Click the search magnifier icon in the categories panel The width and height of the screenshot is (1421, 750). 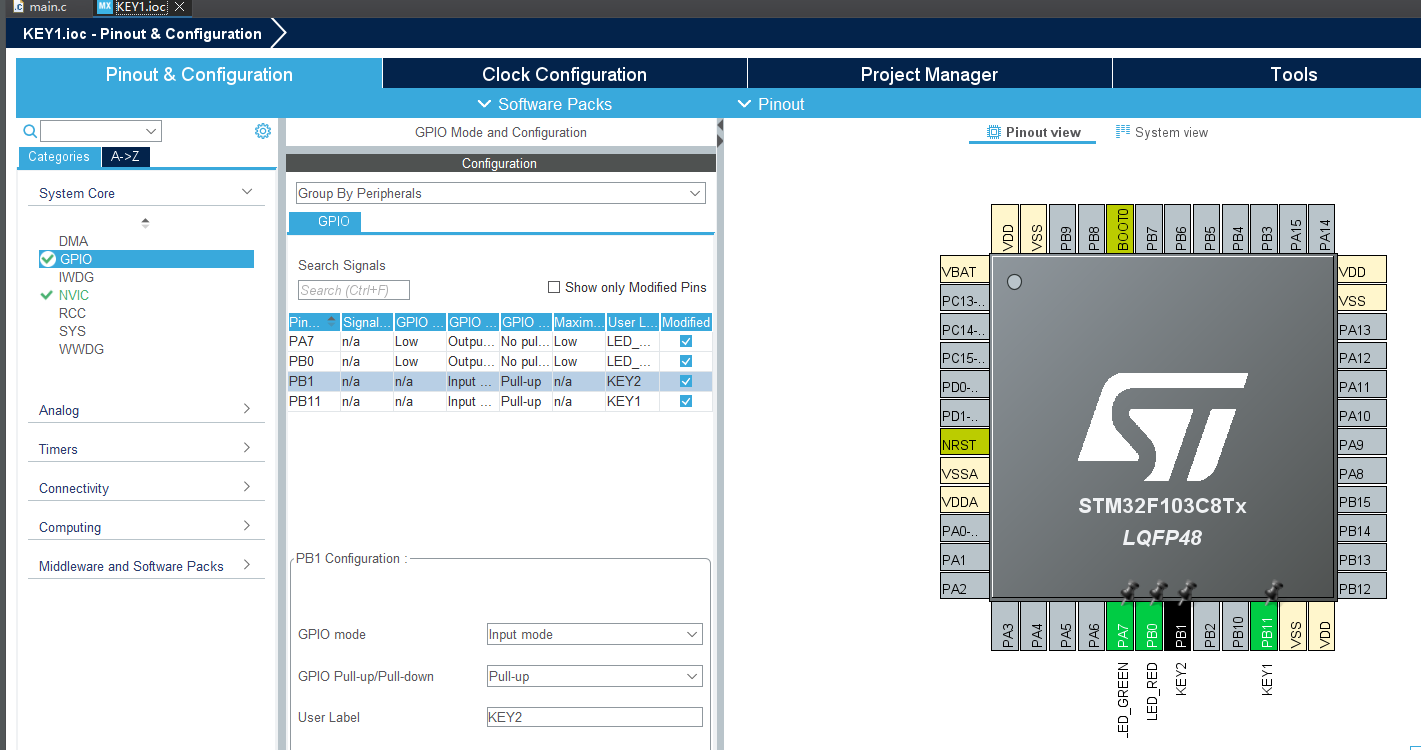tap(30, 131)
